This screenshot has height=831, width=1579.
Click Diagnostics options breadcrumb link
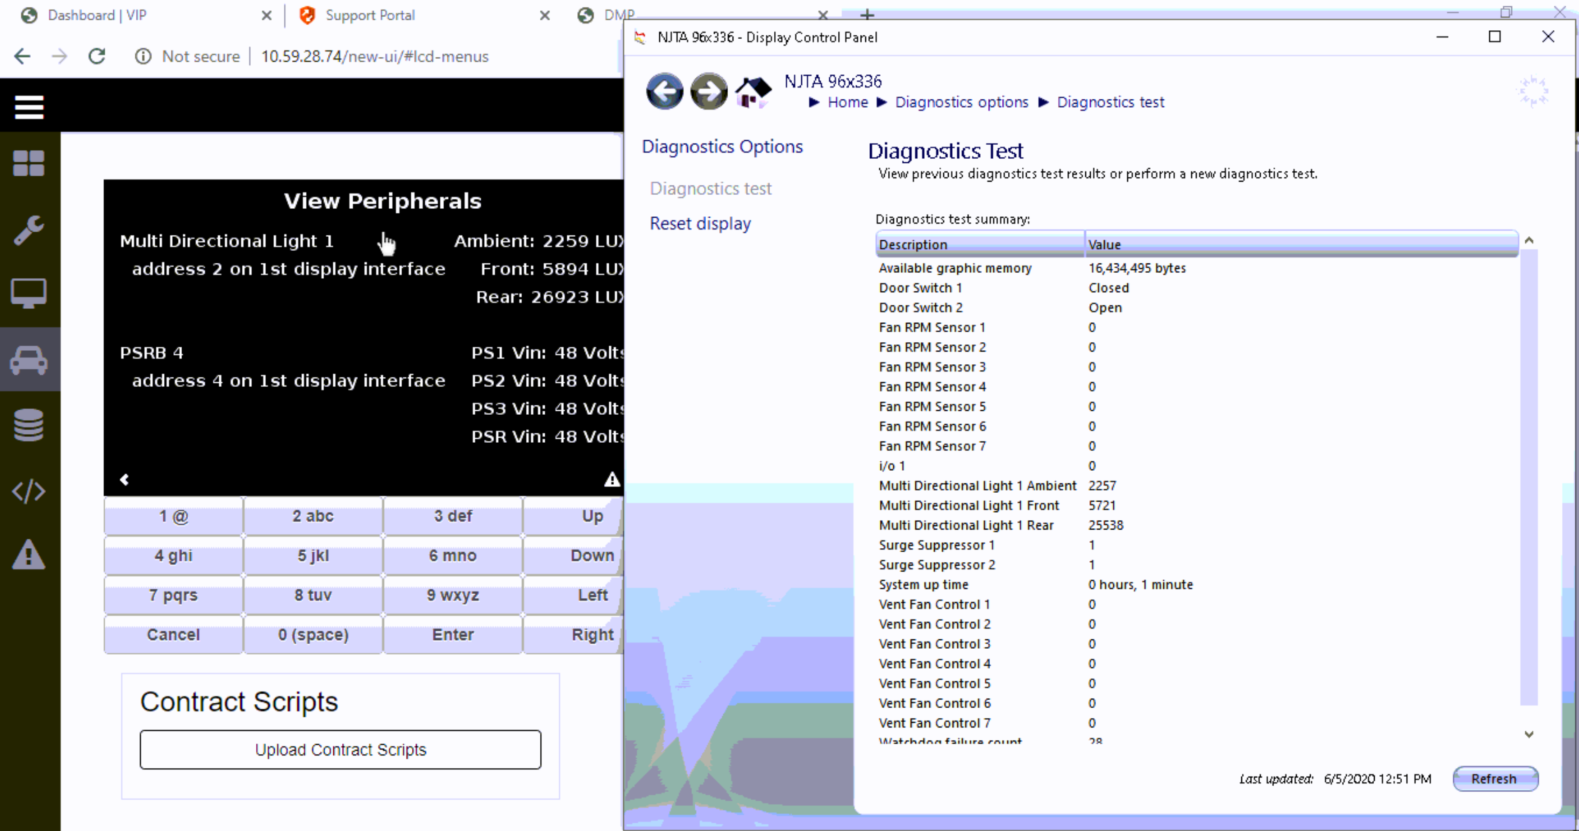(961, 102)
